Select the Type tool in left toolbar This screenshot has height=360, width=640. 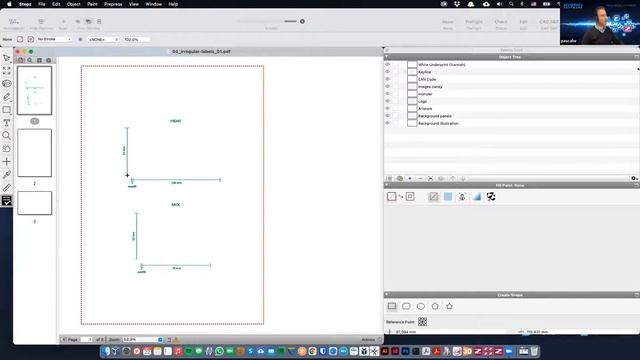pyautogui.click(x=7, y=123)
